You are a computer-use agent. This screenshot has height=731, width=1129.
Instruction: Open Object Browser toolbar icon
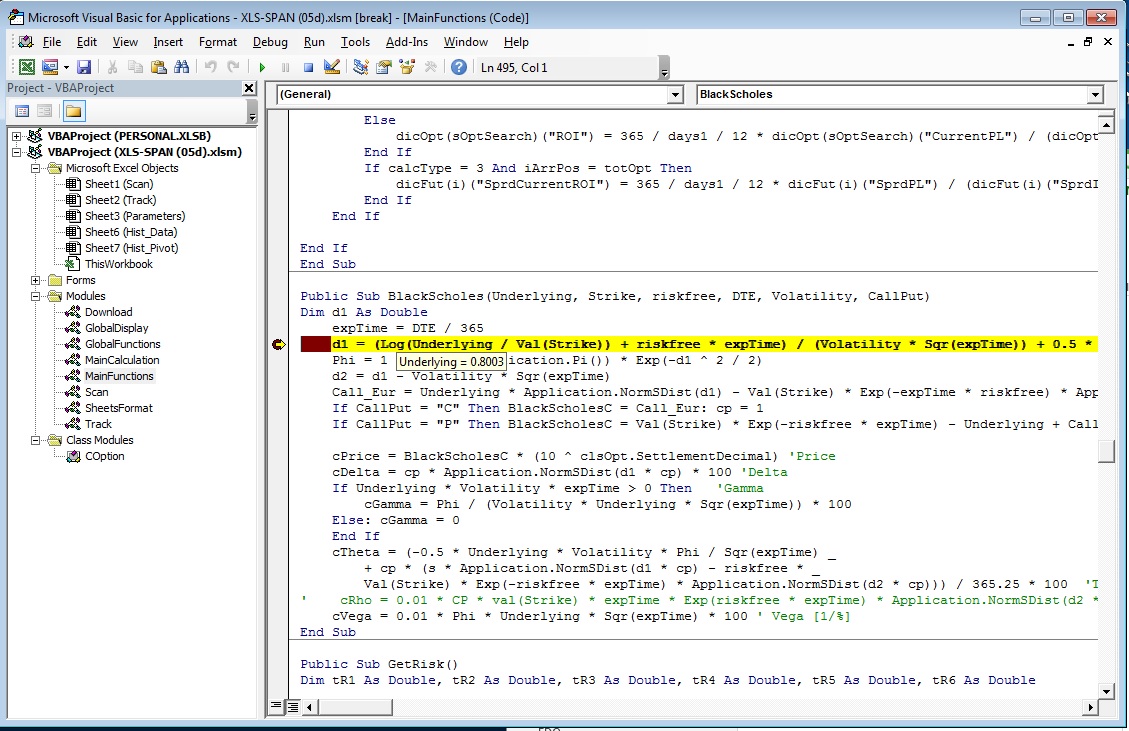coord(408,67)
